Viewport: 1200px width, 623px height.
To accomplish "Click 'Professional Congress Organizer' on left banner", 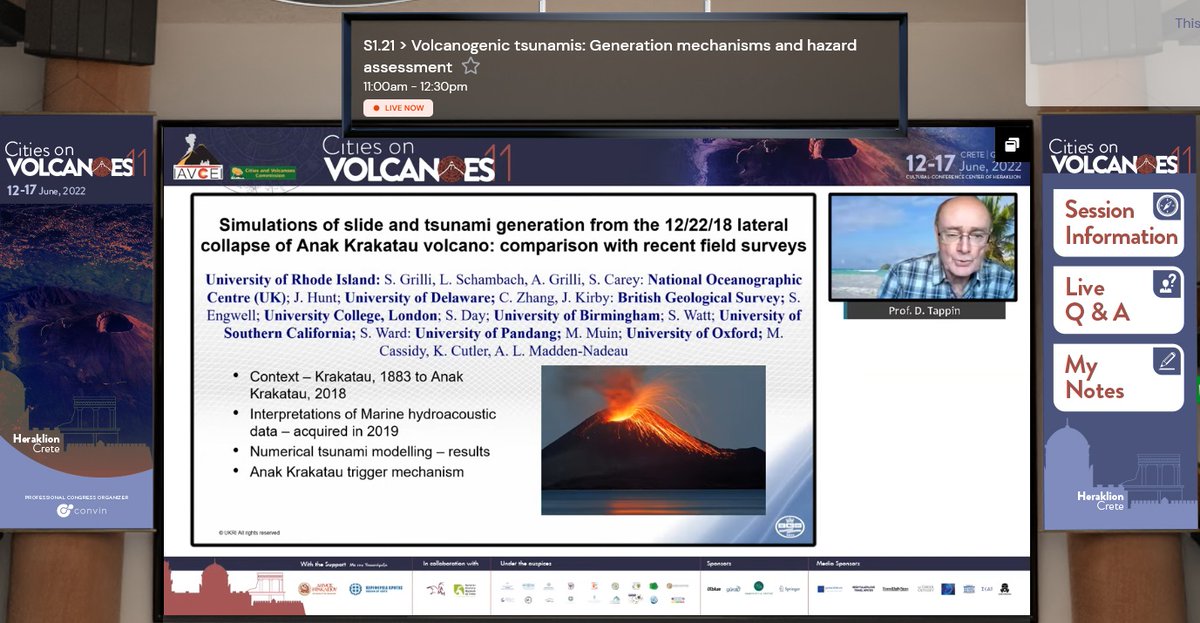I will 76,497.
